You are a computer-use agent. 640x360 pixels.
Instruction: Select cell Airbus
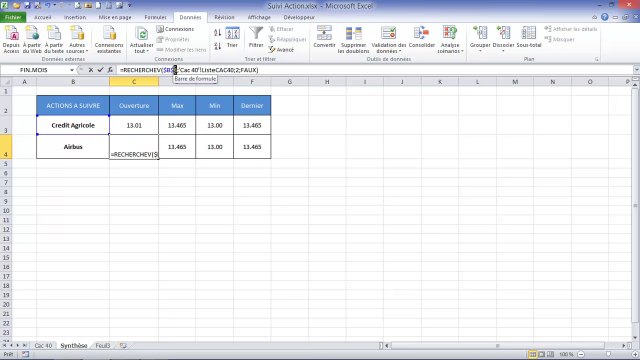click(x=73, y=147)
